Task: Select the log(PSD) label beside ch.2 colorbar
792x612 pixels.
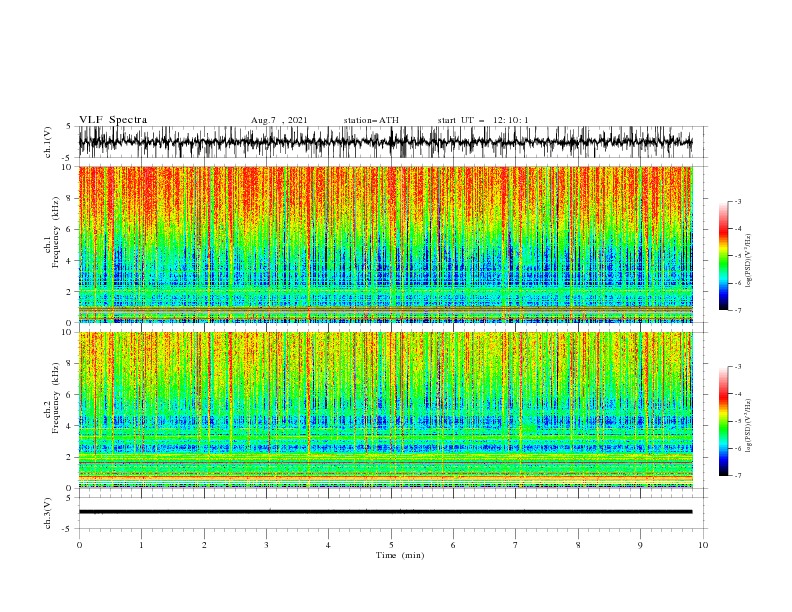Action: coord(748,426)
